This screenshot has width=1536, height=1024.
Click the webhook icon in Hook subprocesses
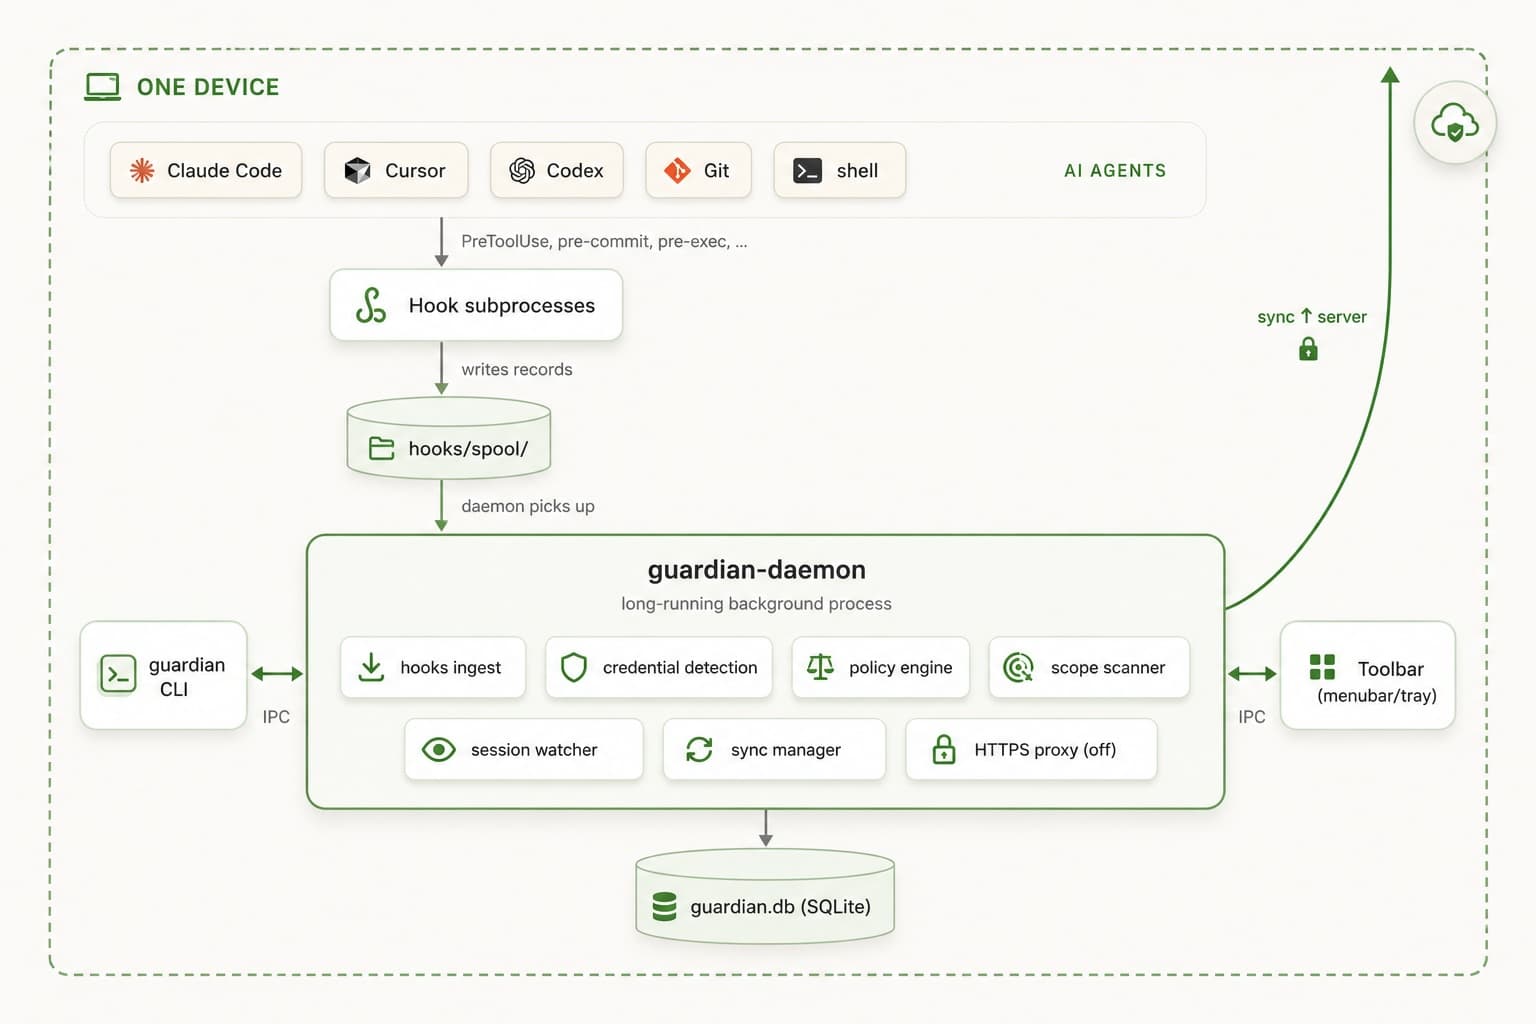pos(371,305)
